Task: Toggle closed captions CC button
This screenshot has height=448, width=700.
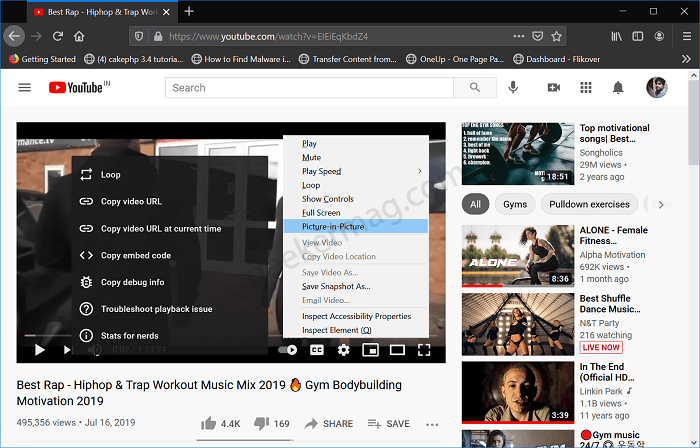Action: pos(317,350)
